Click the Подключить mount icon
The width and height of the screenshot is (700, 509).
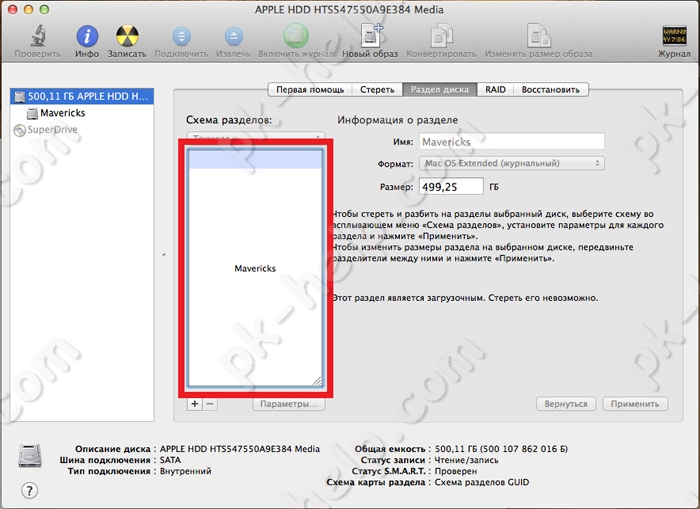181,36
